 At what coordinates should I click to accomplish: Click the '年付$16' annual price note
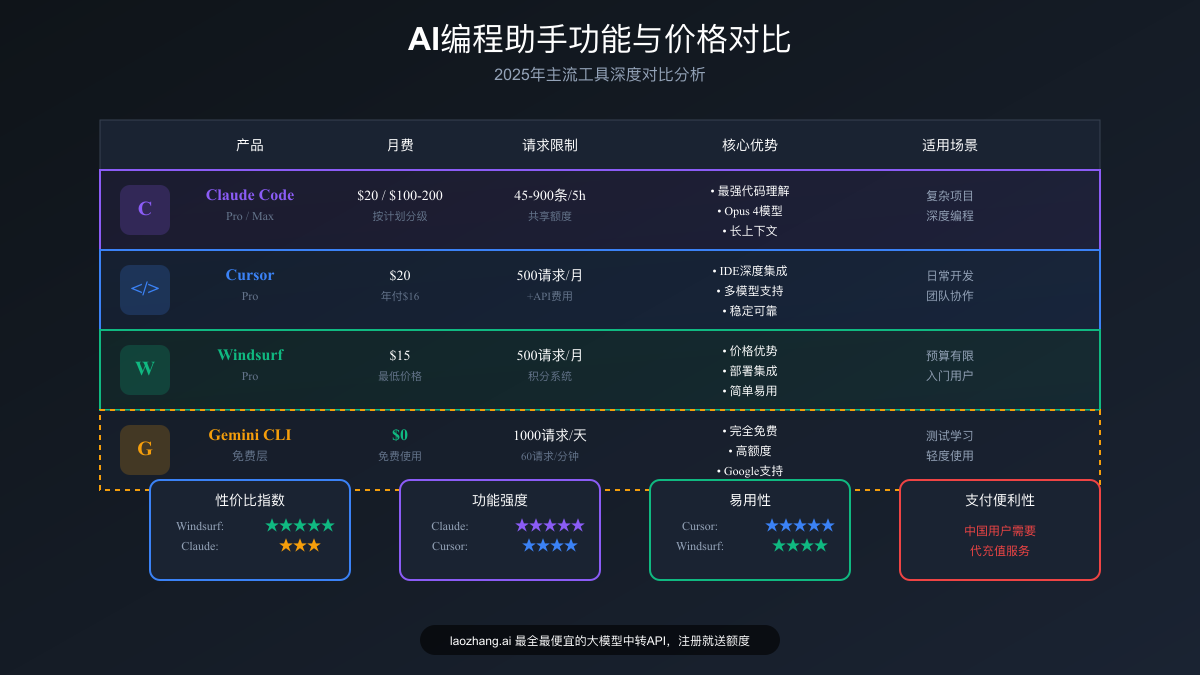[x=400, y=296]
